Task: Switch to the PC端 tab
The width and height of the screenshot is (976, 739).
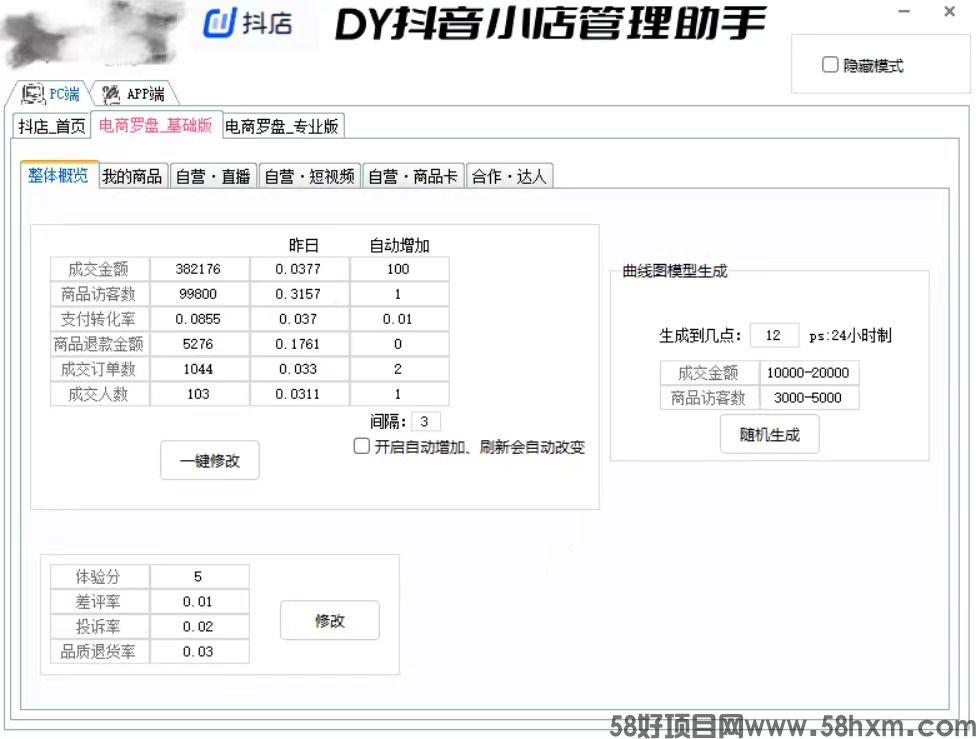Action: coord(51,94)
